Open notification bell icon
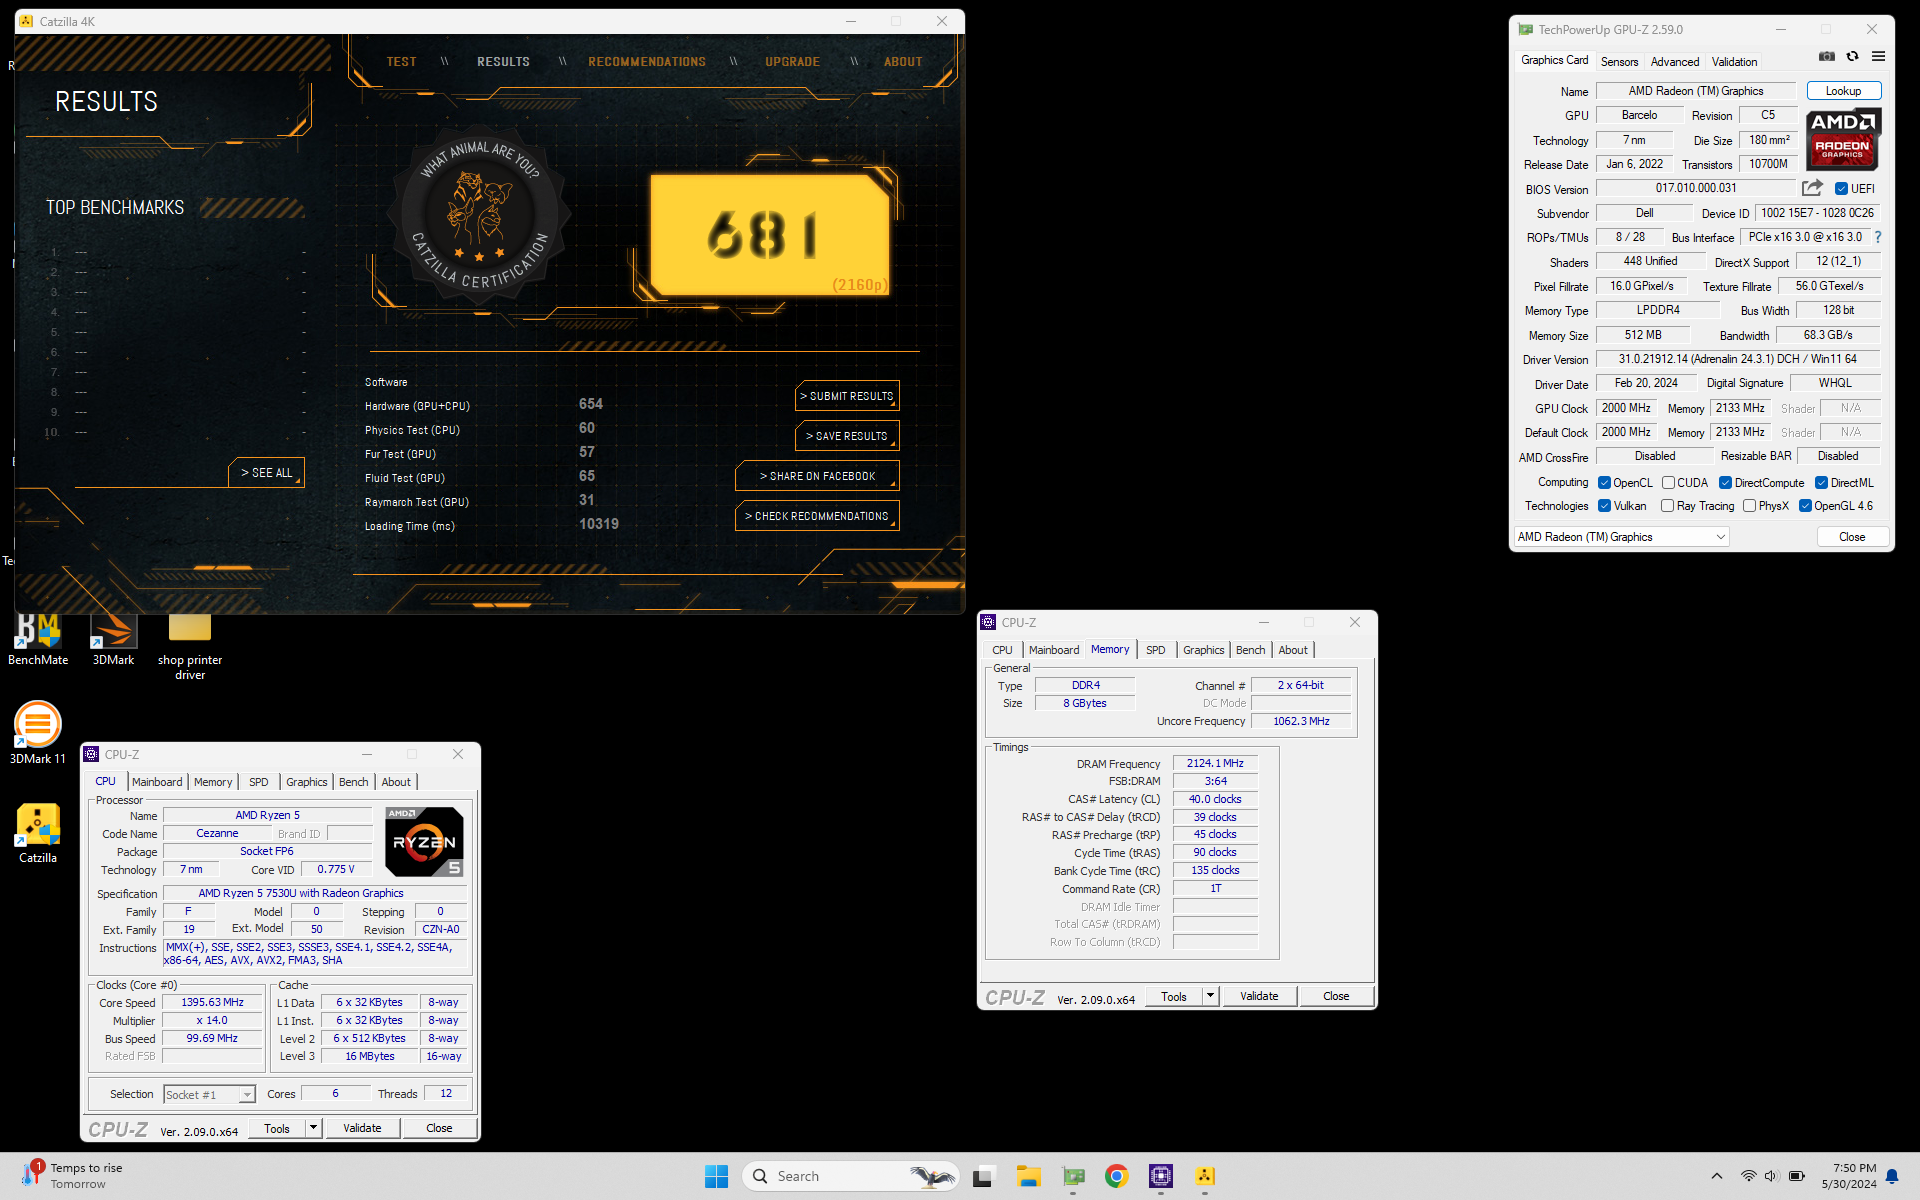The image size is (1920, 1200). pos(1892,1176)
